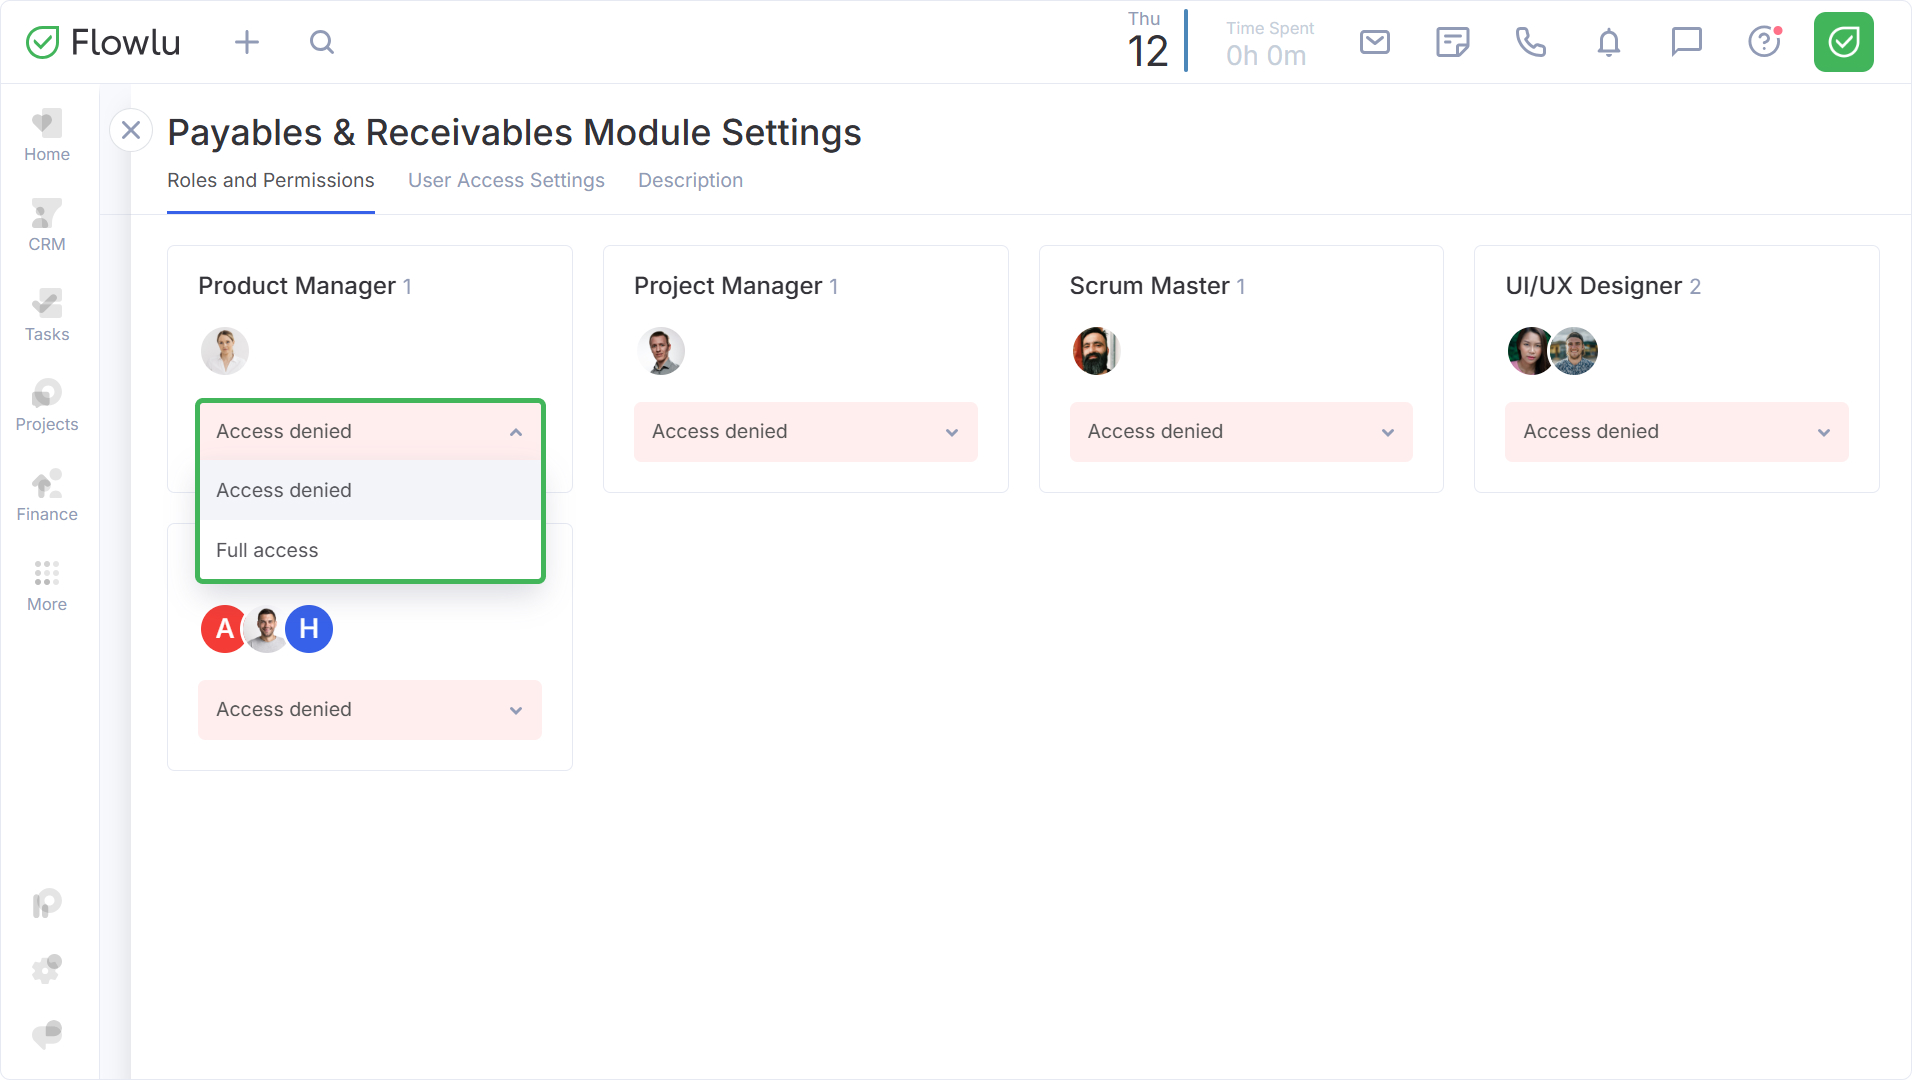Expand Scrum Master access dropdown

(1240, 432)
